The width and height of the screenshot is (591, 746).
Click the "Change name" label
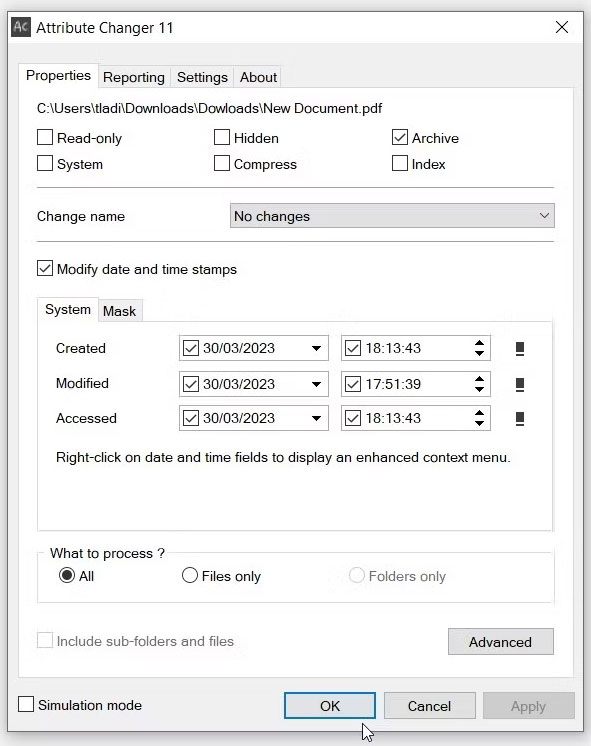81,216
